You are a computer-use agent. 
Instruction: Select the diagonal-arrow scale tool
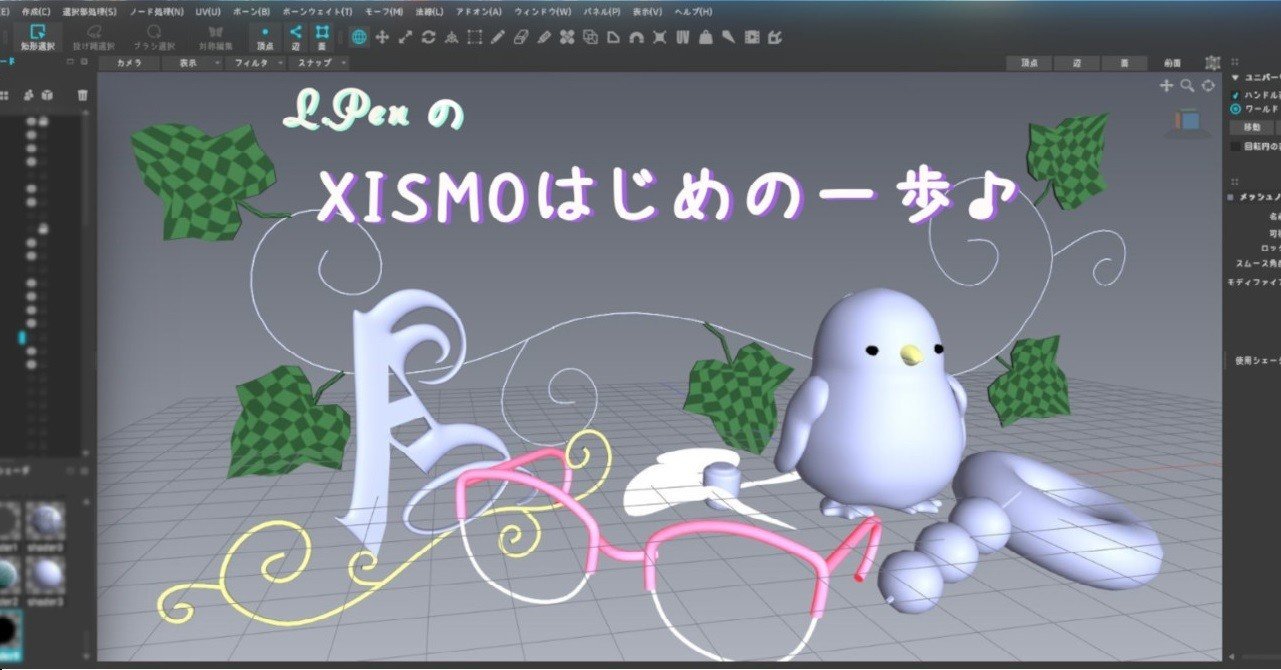405,37
